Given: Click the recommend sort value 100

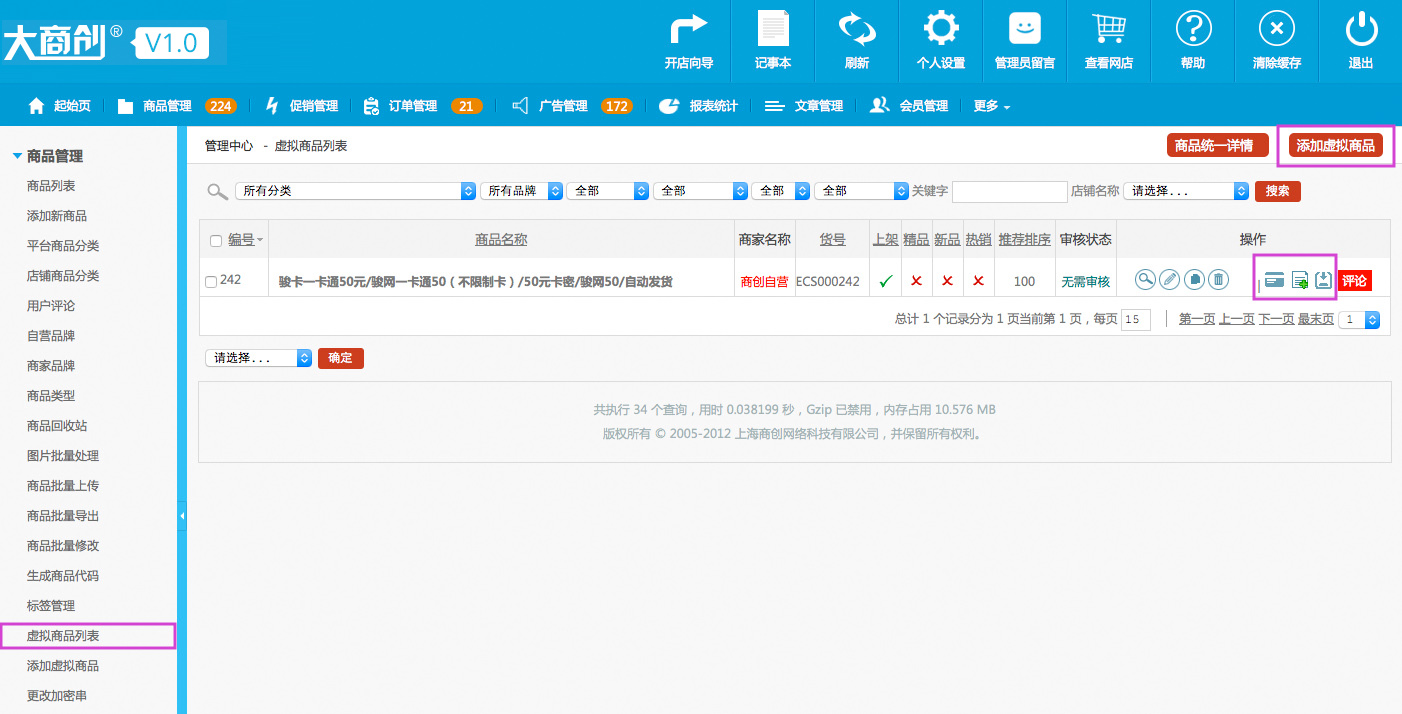Looking at the screenshot, I should (x=1024, y=282).
